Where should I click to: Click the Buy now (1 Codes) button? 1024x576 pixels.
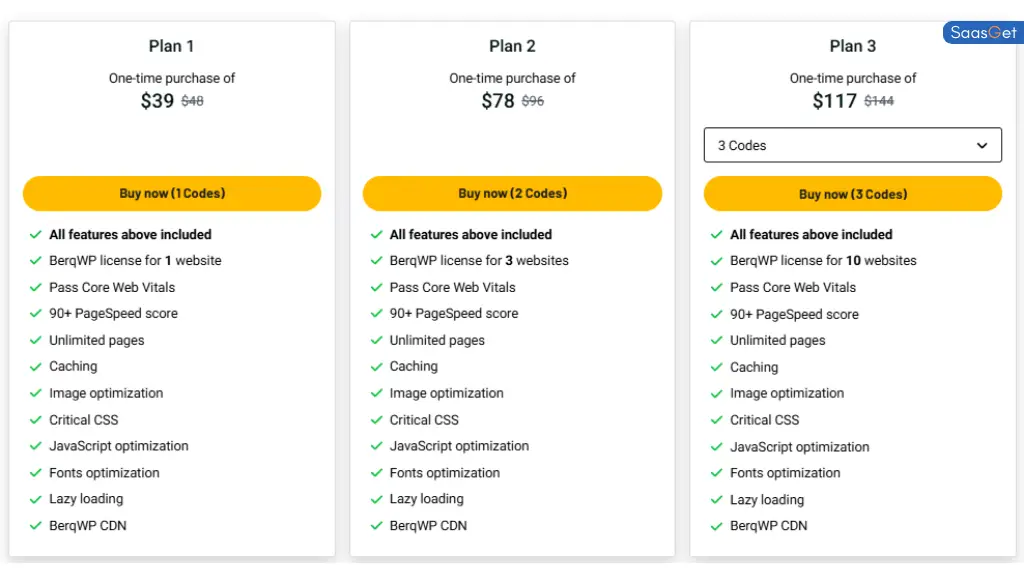(x=172, y=193)
